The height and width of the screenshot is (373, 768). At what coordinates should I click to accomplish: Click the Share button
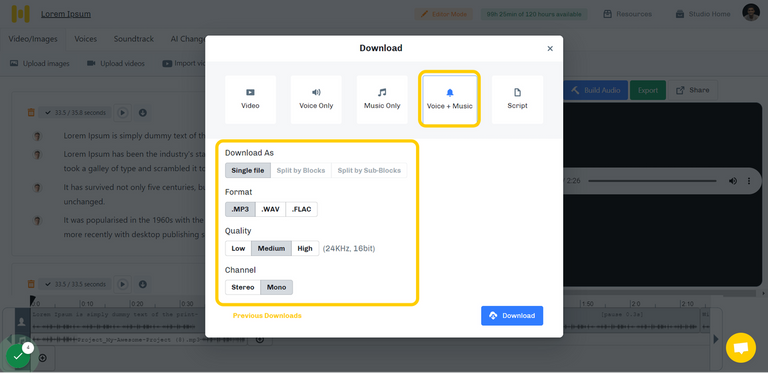pyautogui.click(x=693, y=90)
